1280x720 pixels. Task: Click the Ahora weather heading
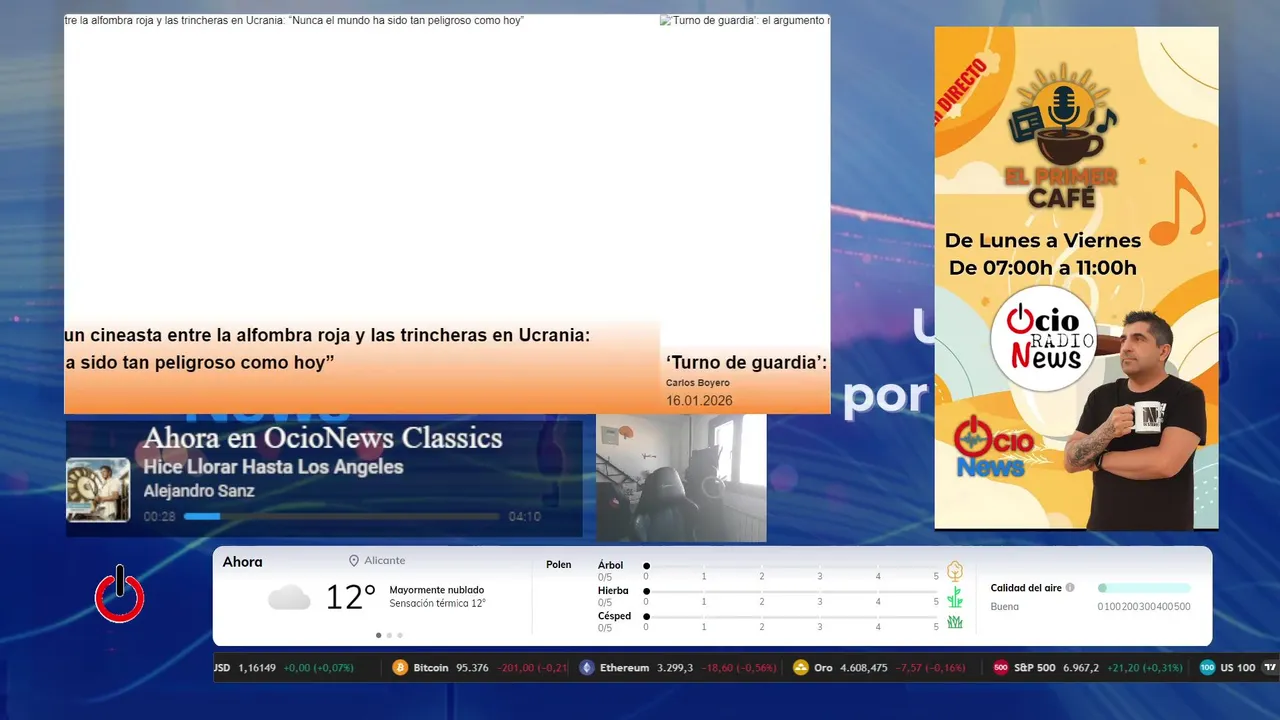(243, 562)
